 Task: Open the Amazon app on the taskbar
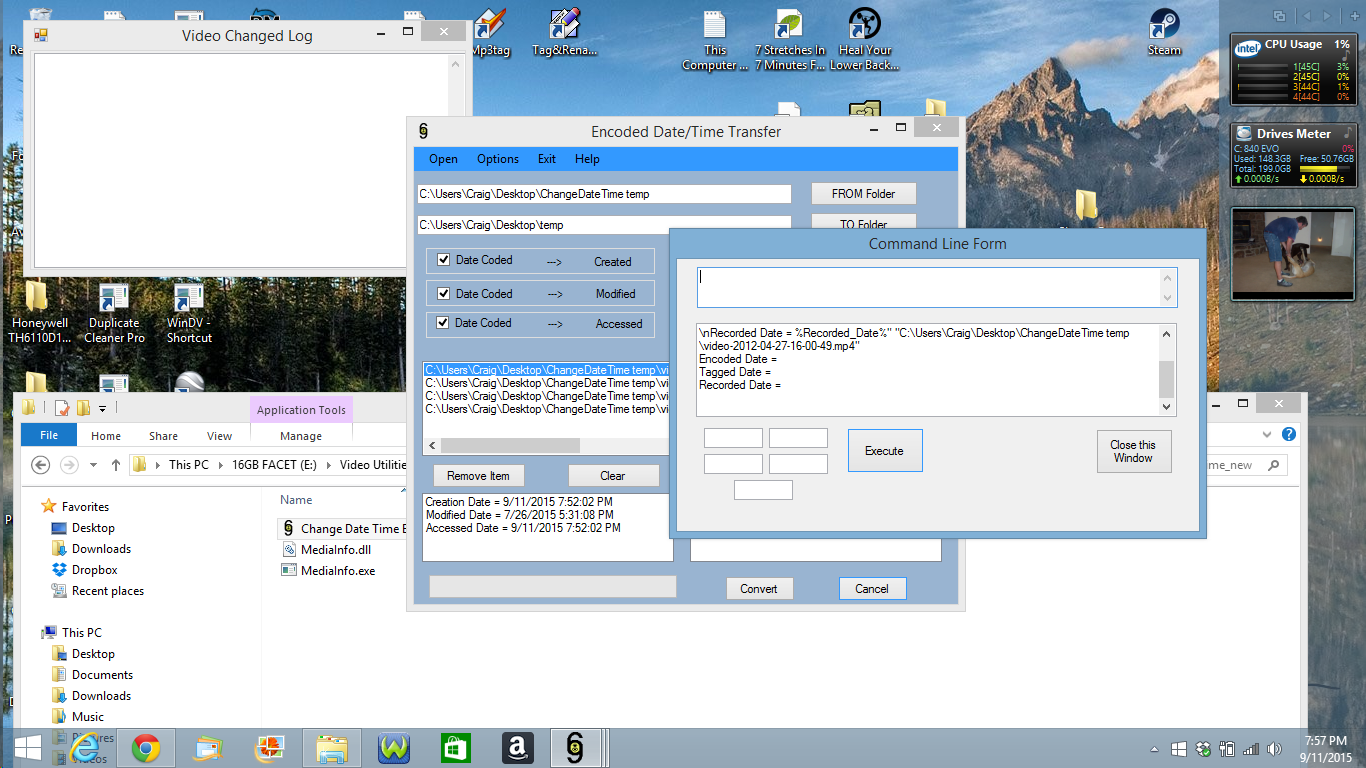click(x=518, y=748)
